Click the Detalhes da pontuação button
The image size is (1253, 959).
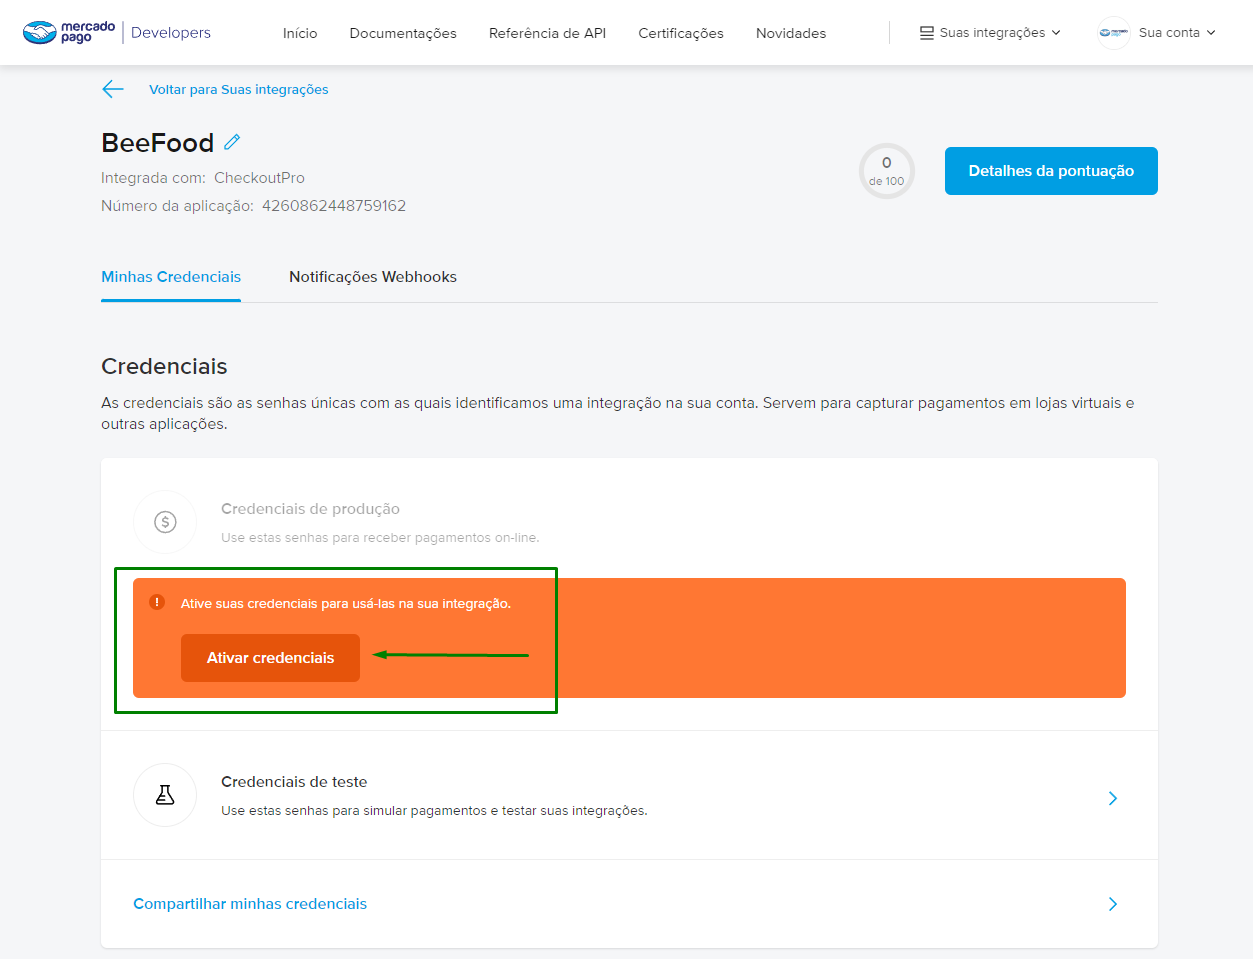(1051, 171)
